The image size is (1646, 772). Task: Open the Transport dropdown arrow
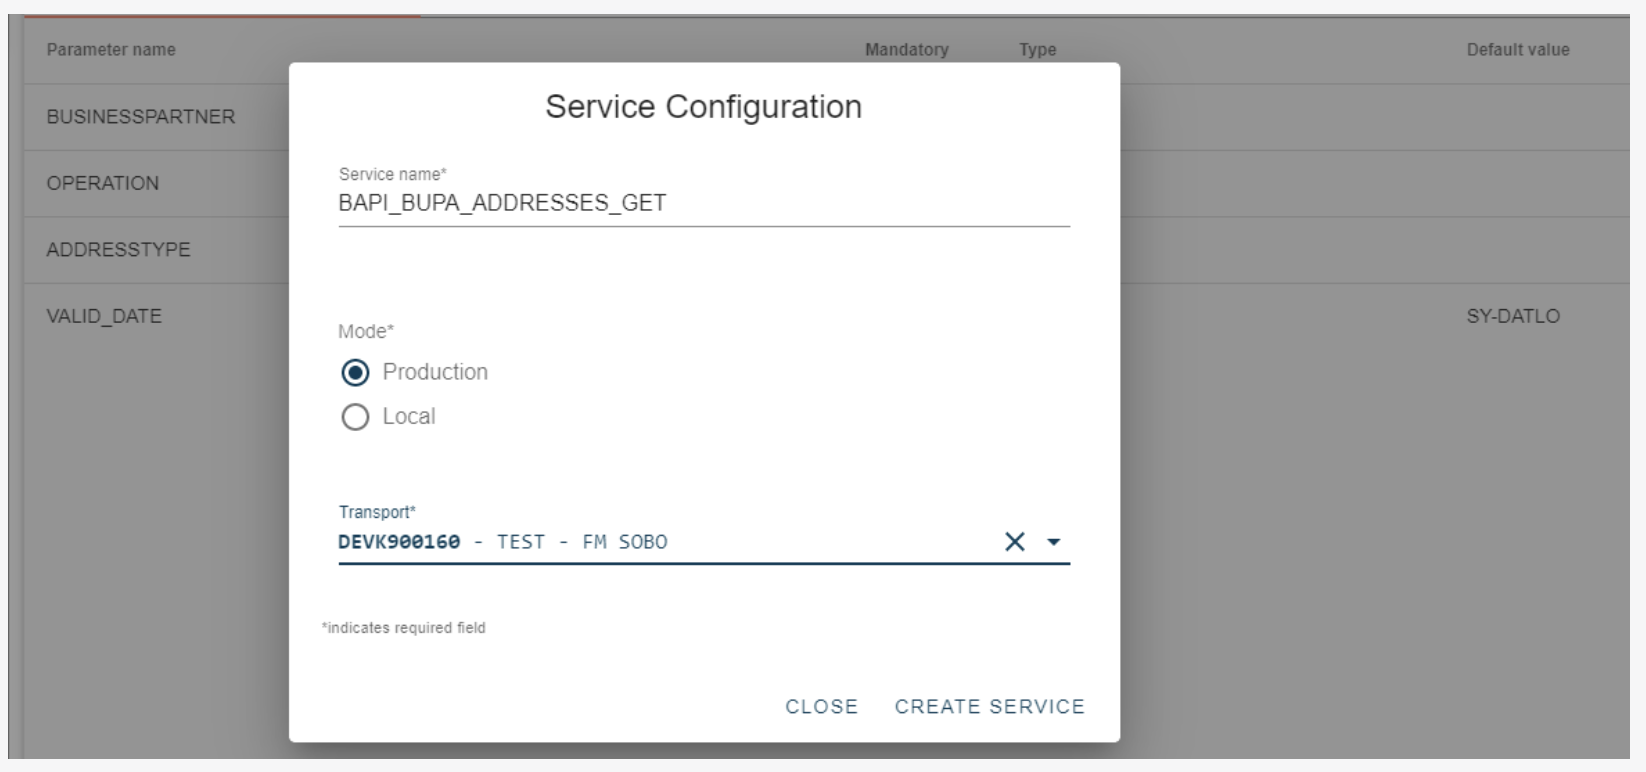coord(1053,542)
